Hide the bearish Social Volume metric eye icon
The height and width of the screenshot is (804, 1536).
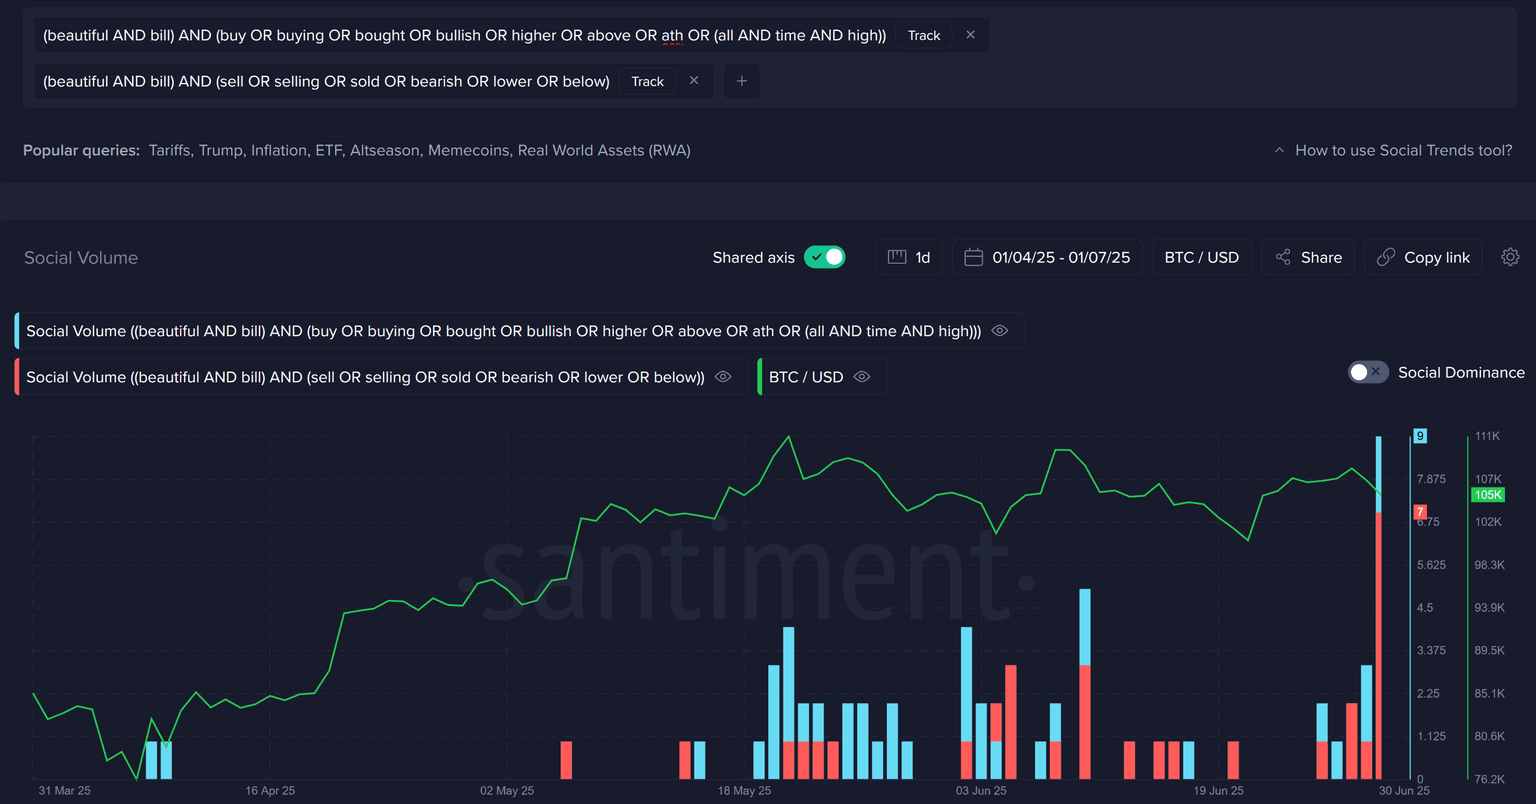[x=723, y=377]
